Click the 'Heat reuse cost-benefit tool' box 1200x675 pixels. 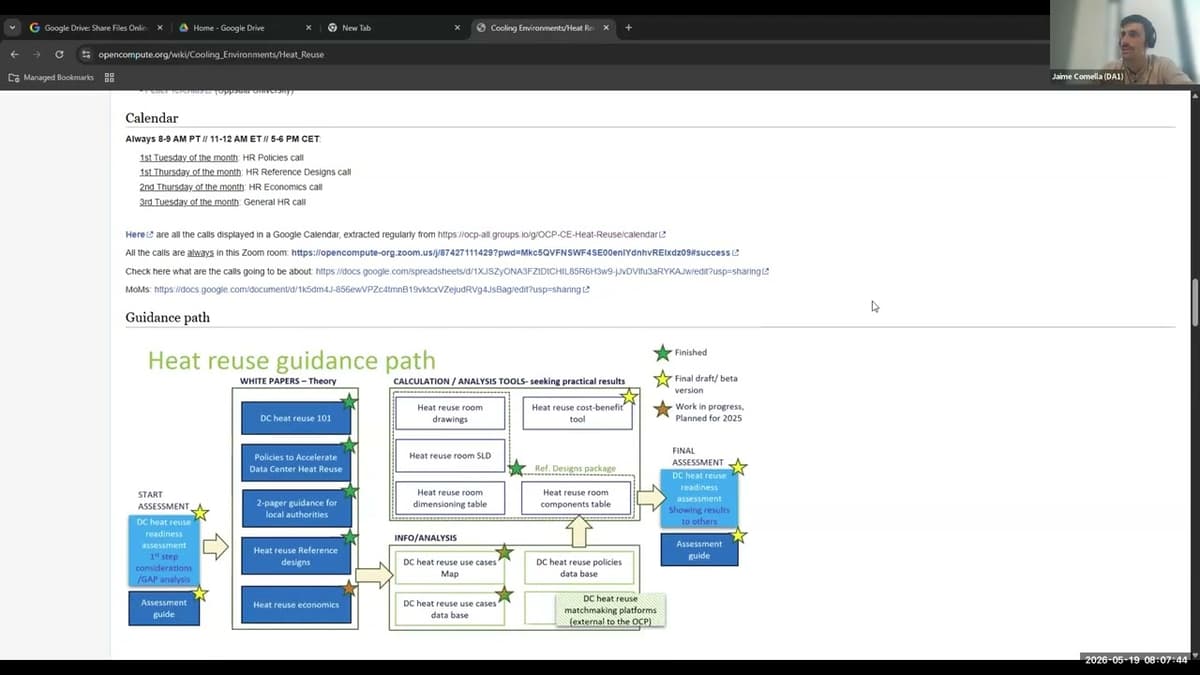click(x=577, y=413)
